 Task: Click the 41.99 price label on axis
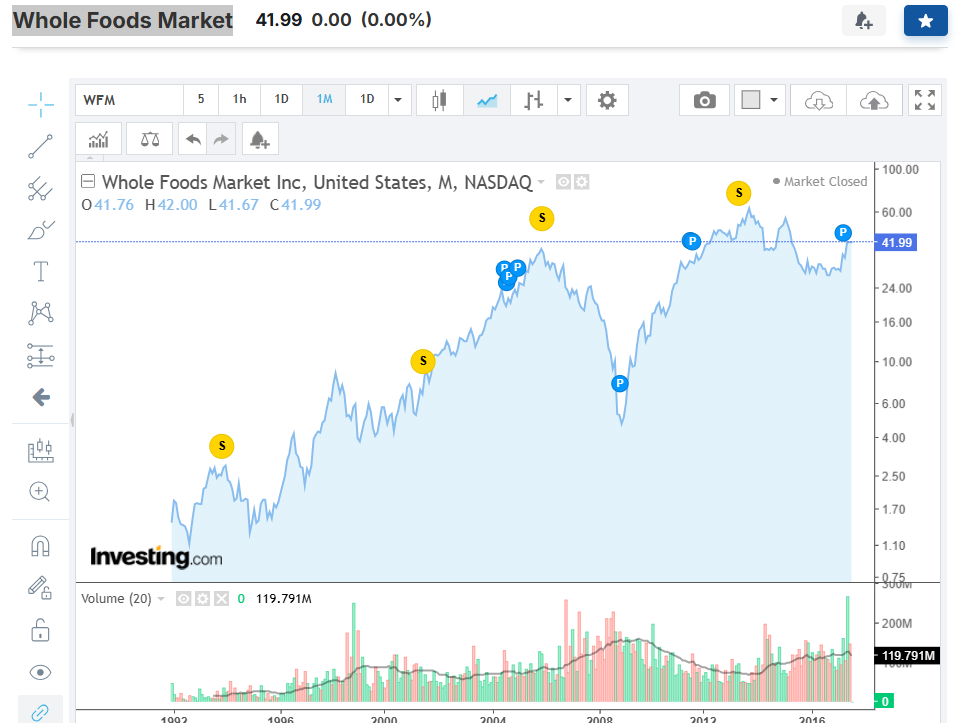point(897,242)
